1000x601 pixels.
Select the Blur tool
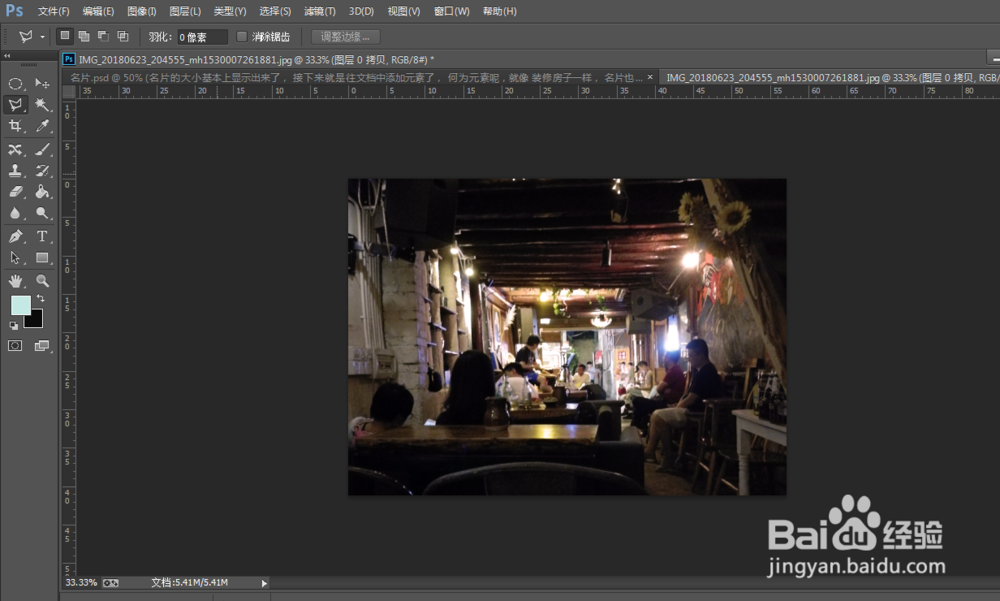15,213
